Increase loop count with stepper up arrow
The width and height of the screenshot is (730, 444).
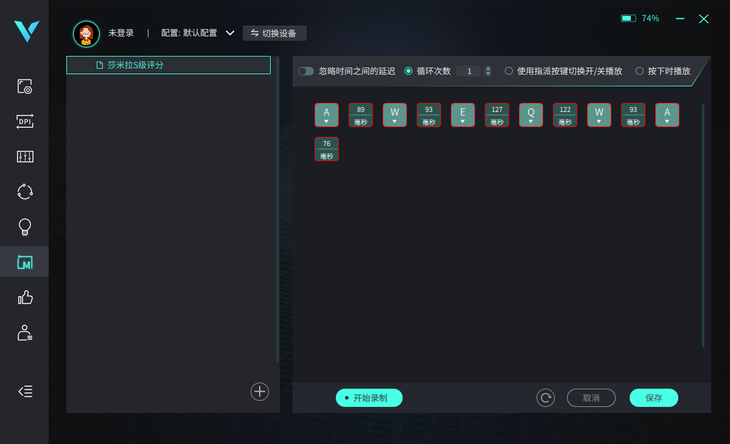(x=488, y=68)
